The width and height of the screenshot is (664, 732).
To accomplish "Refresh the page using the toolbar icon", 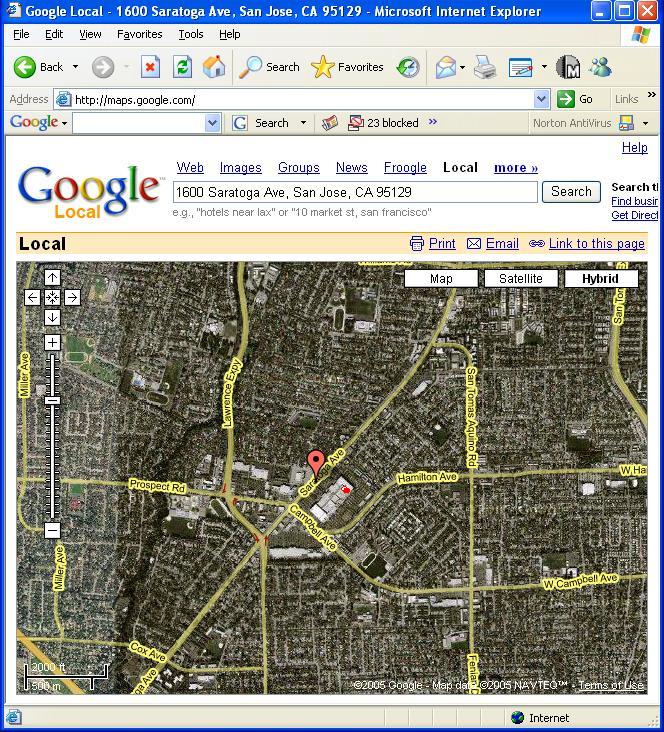I will pyautogui.click(x=182, y=67).
